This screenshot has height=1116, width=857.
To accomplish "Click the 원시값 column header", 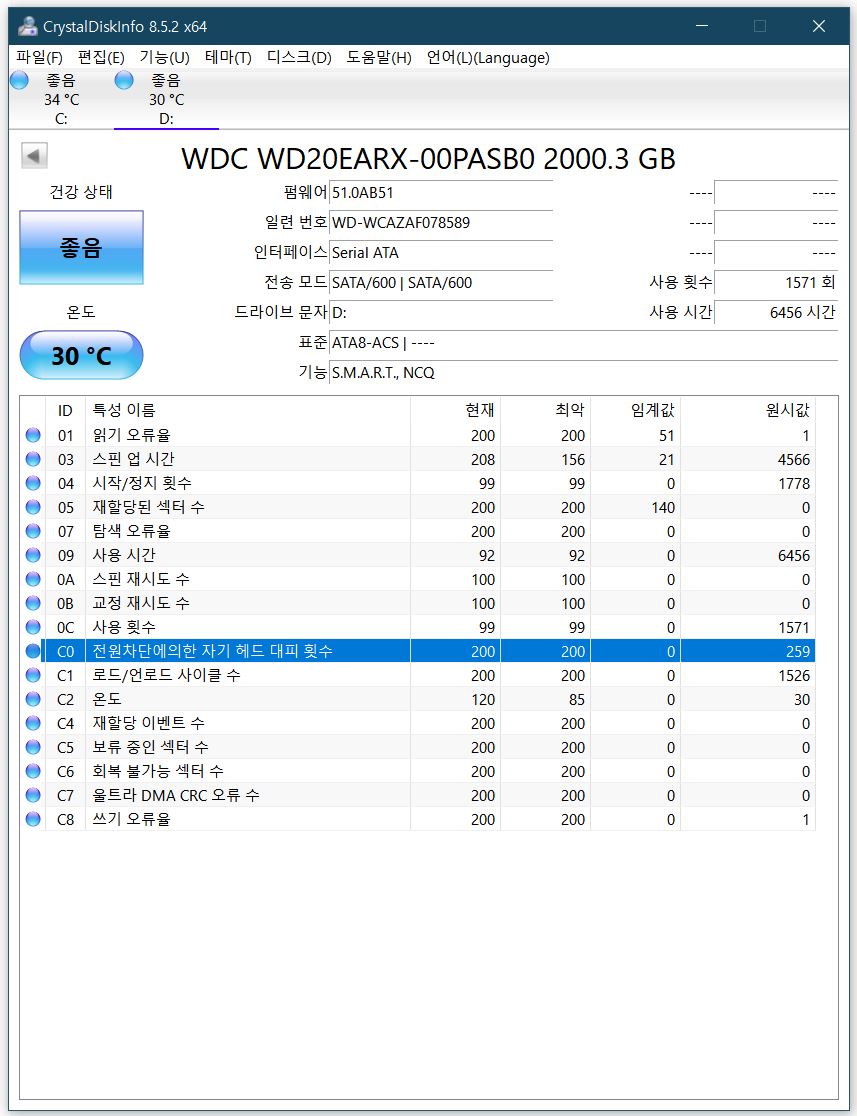I will tap(747, 410).
